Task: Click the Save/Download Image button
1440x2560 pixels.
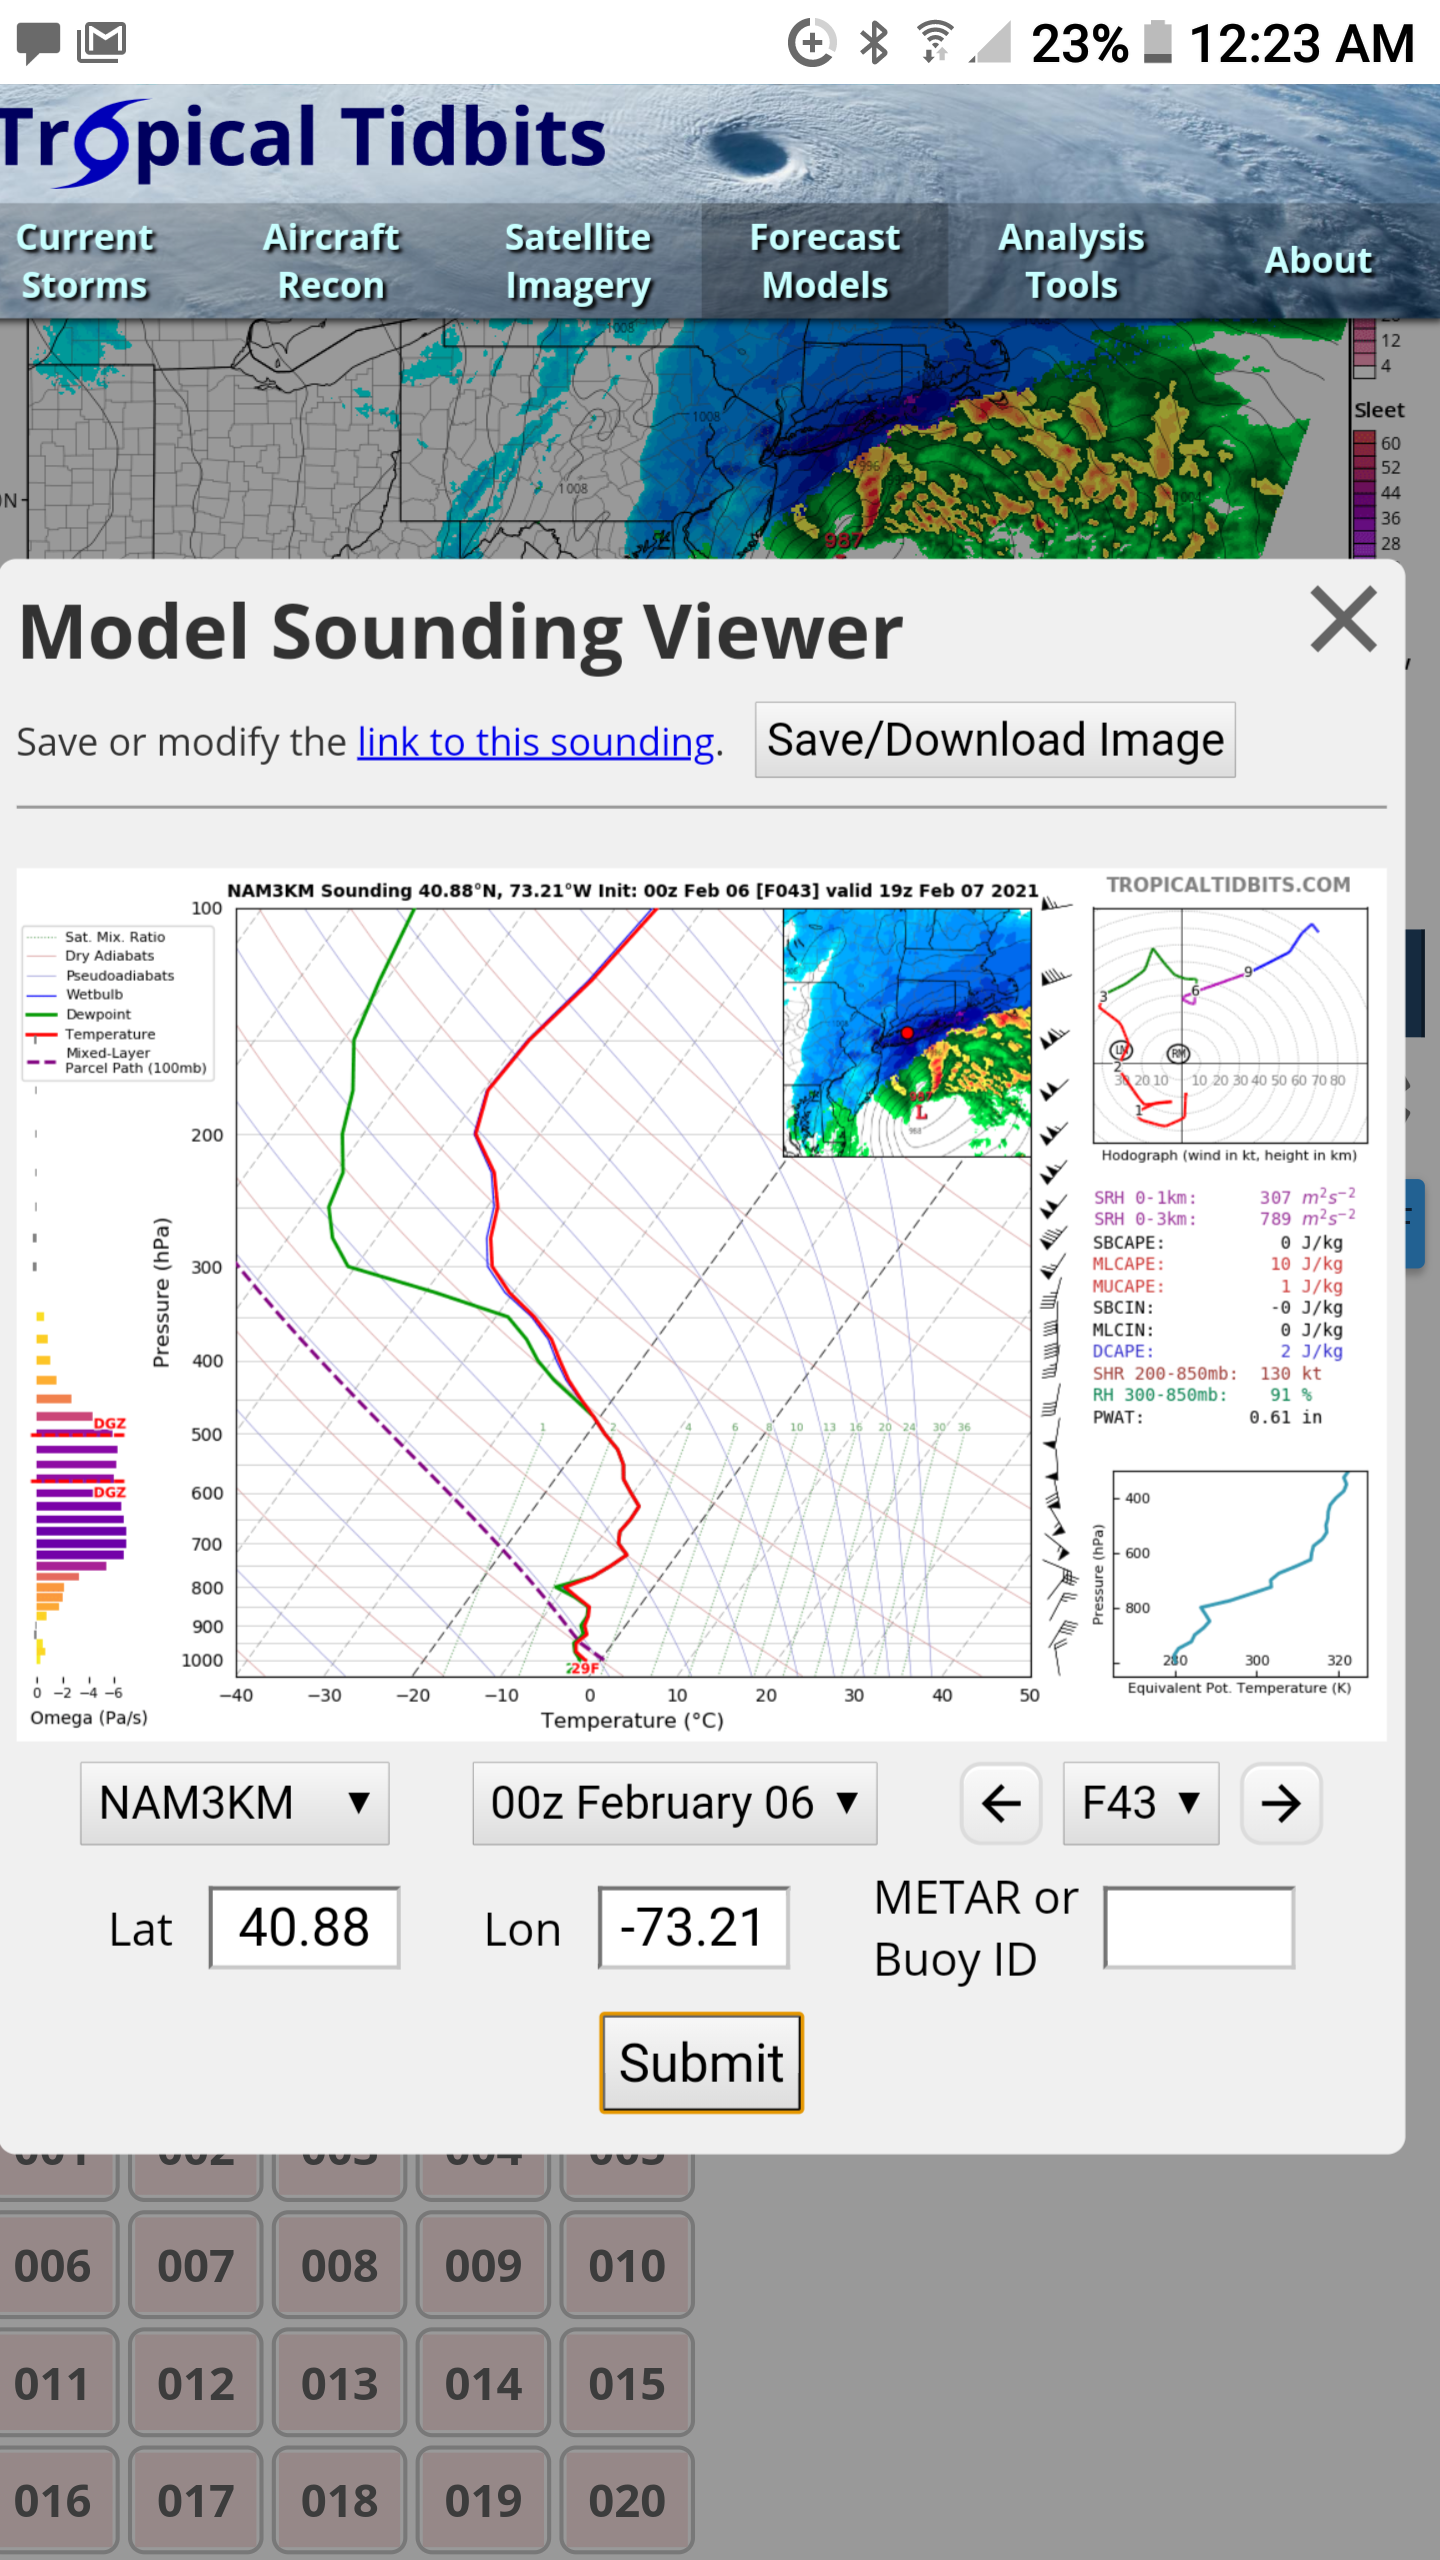Action: click(995, 740)
